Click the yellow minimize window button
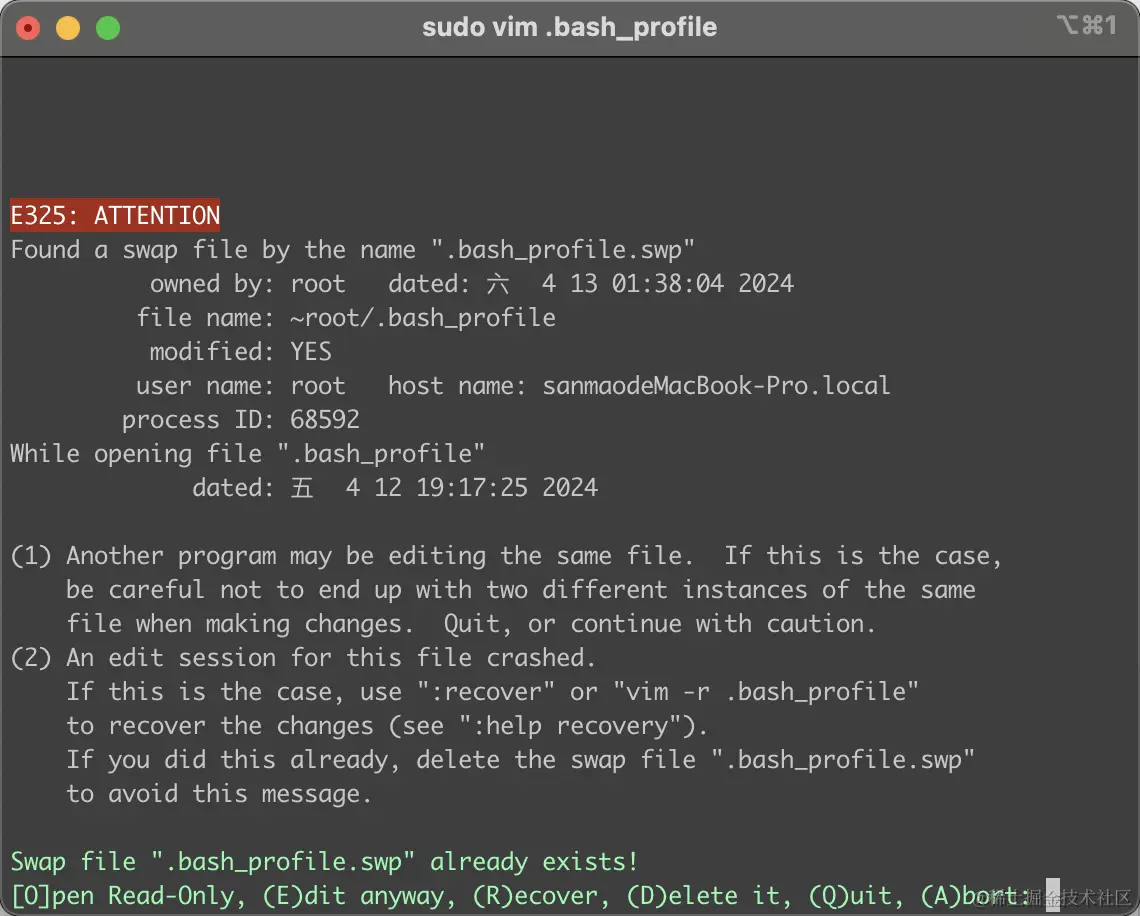This screenshot has height=916, width=1140. (x=68, y=28)
